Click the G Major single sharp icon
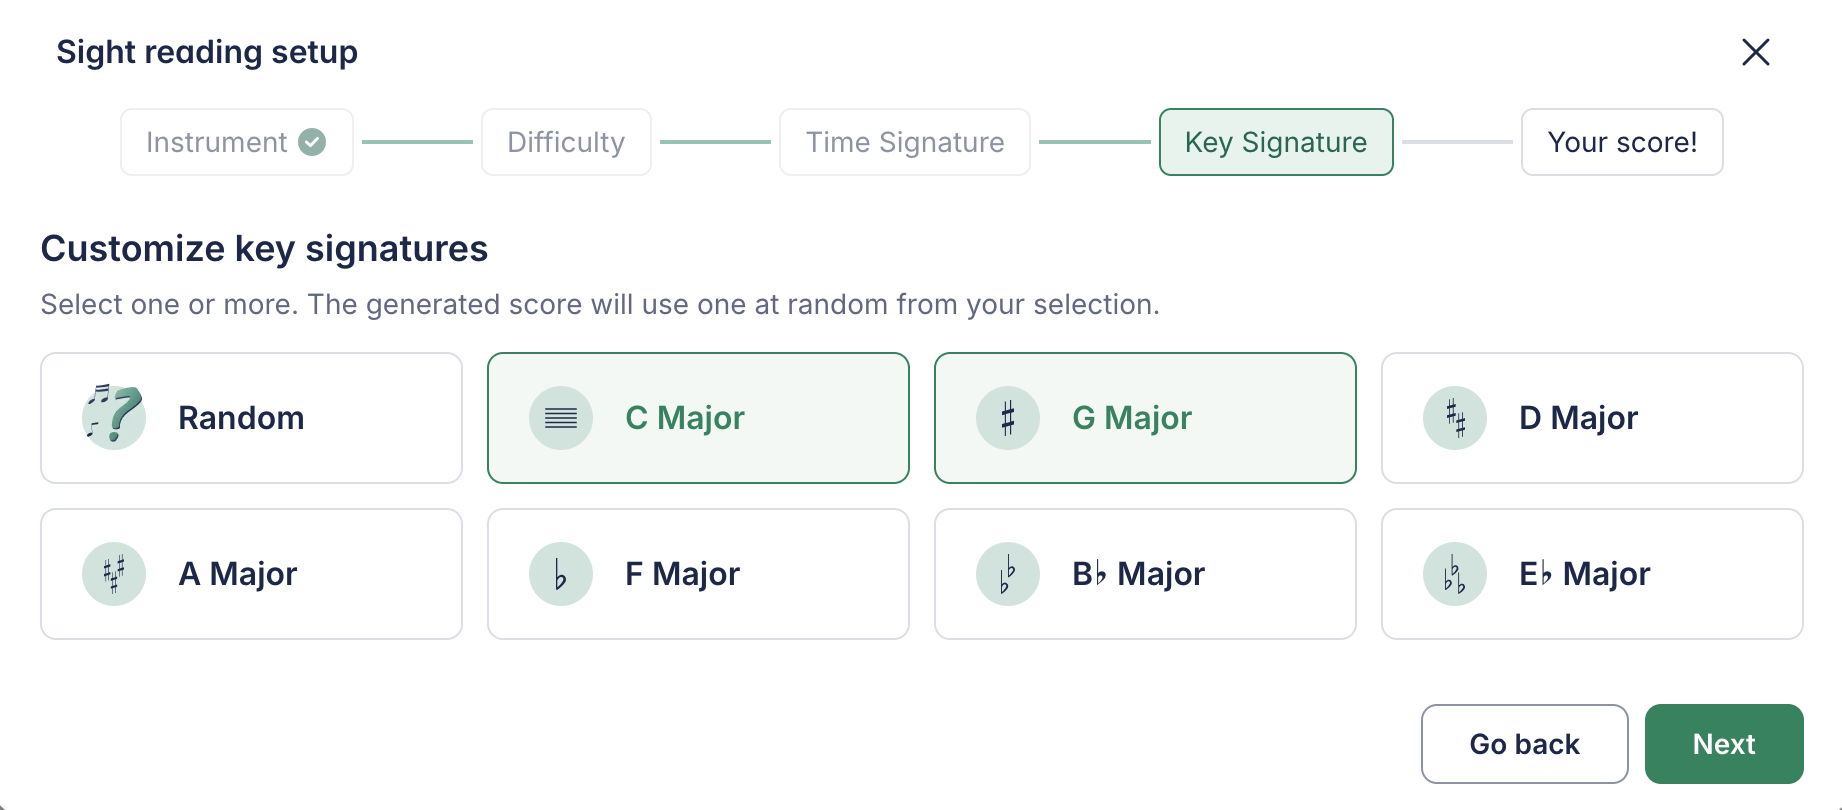 click(x=1007, y=418)
